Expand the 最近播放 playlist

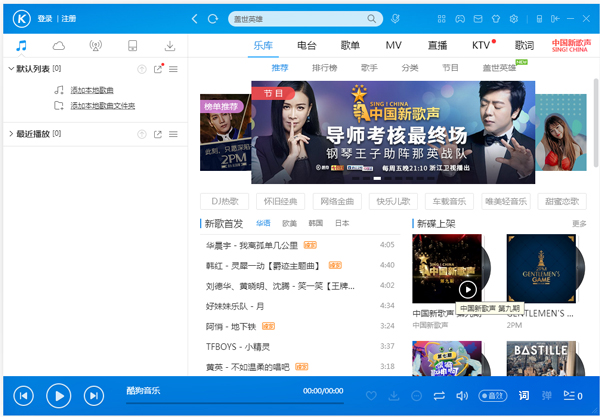[11, 134]
